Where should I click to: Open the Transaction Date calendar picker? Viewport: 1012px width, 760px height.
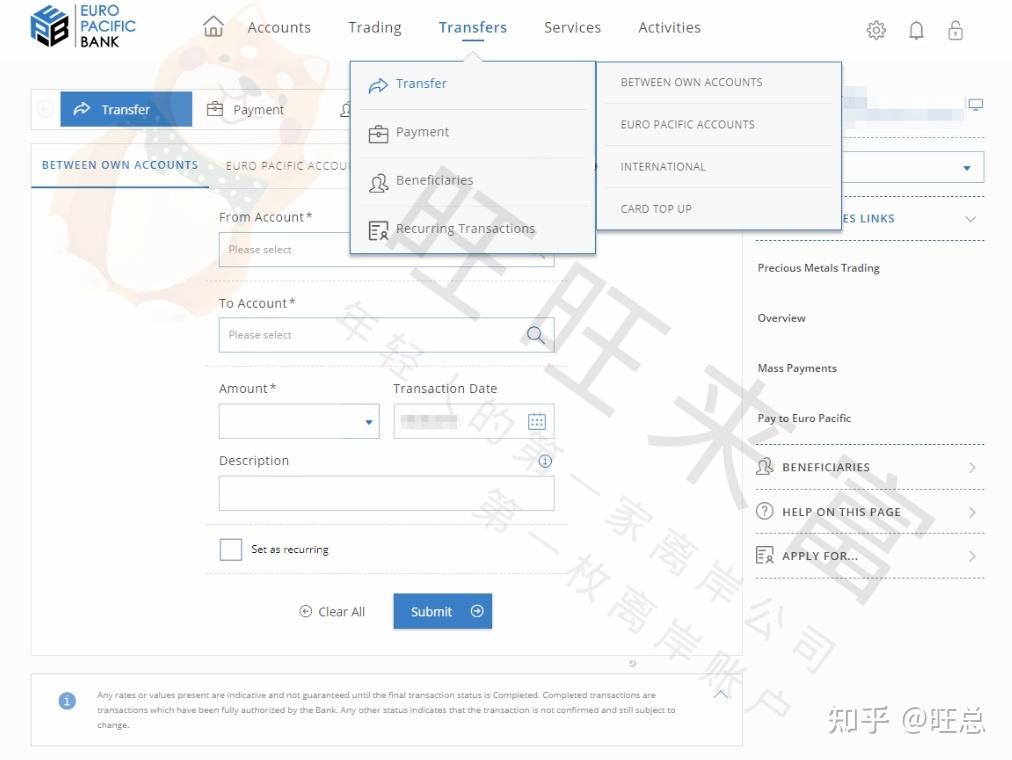tap(537, 421)
